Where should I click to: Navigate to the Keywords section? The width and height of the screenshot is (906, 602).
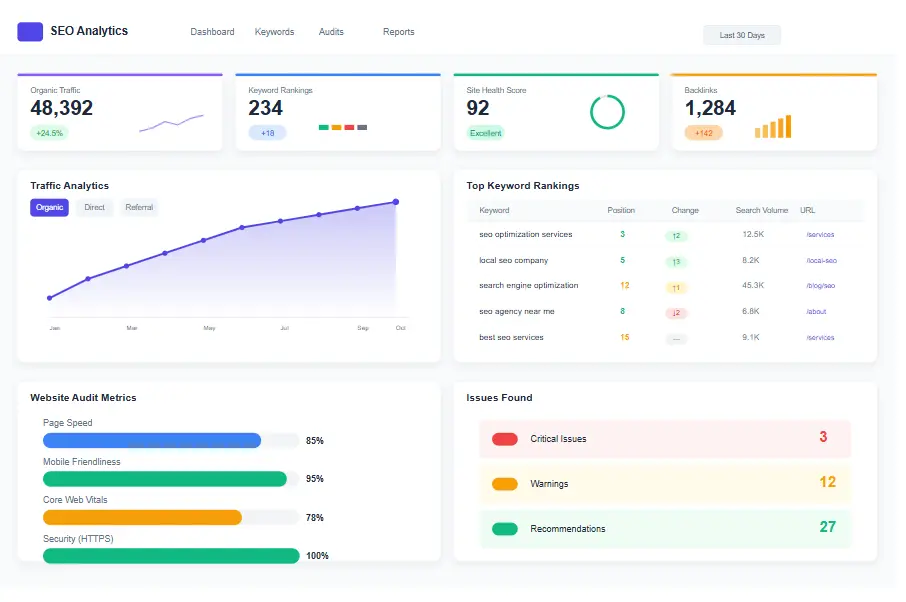click(274, 31)
